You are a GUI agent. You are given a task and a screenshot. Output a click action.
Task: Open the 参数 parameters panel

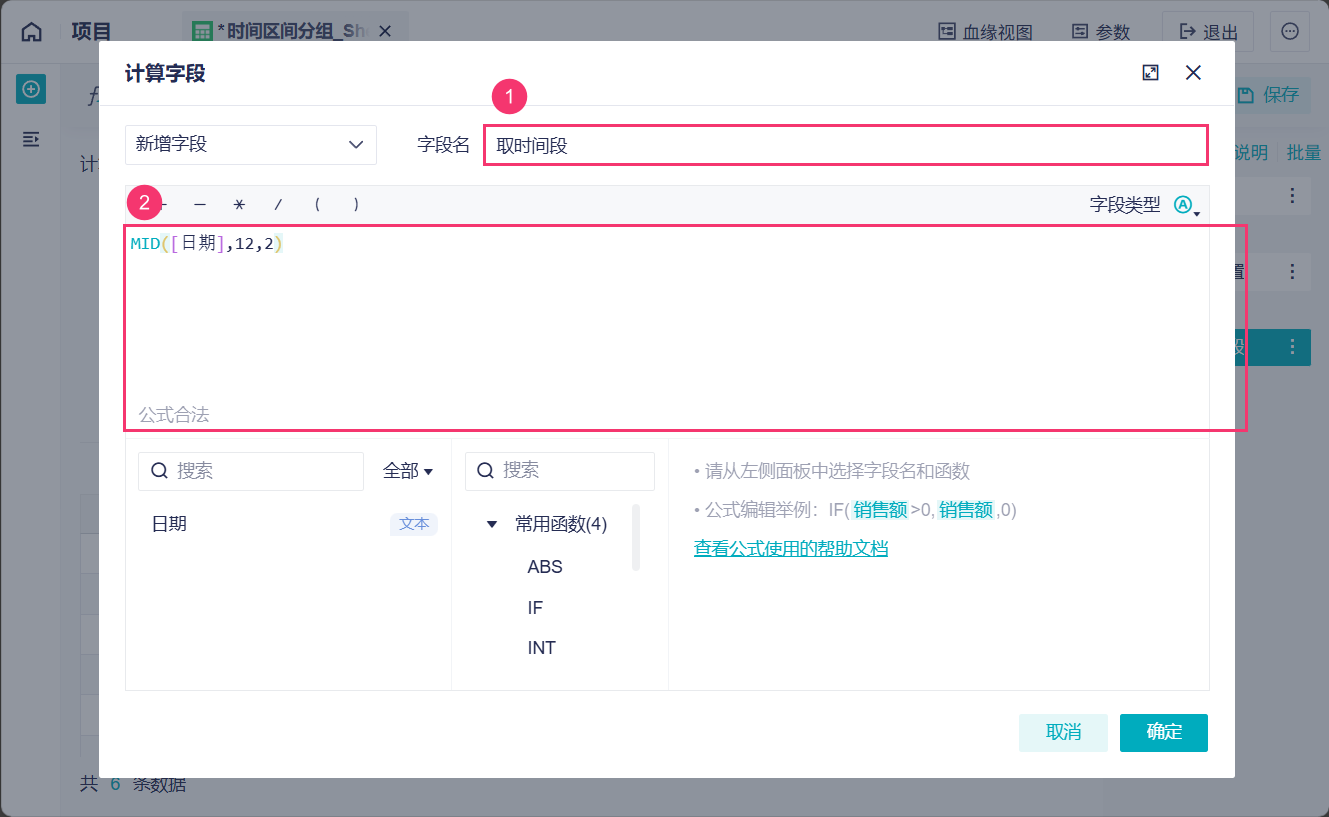point(1100,32)
